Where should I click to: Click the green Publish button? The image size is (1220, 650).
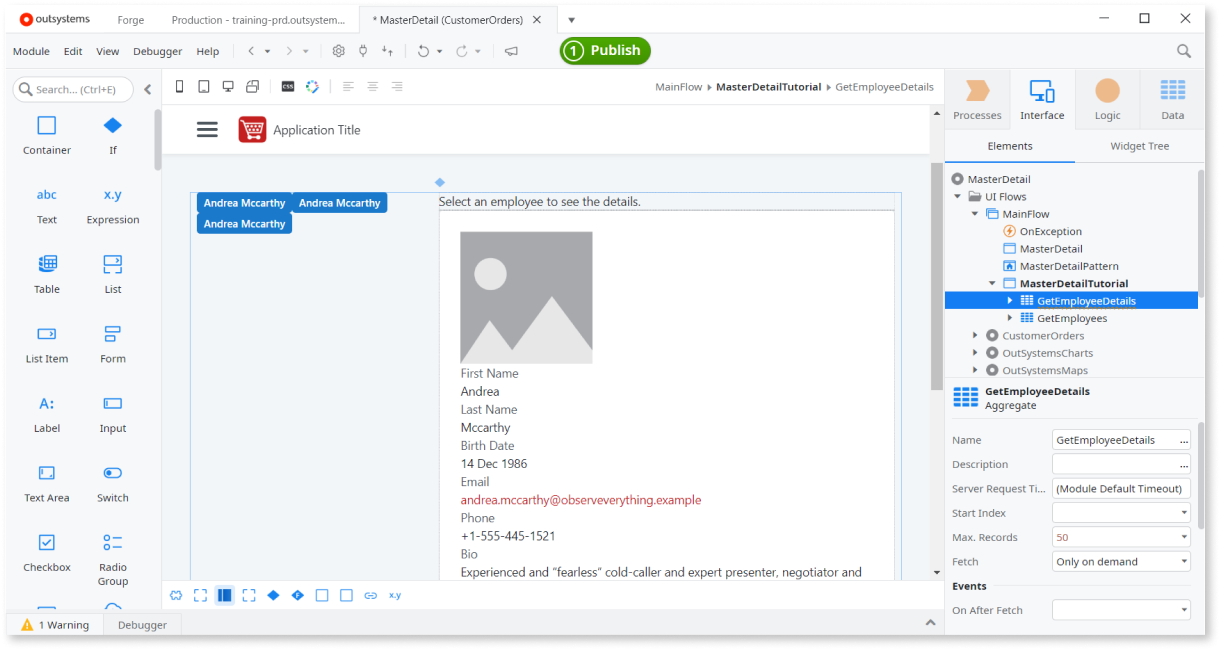tap(605, 51)
